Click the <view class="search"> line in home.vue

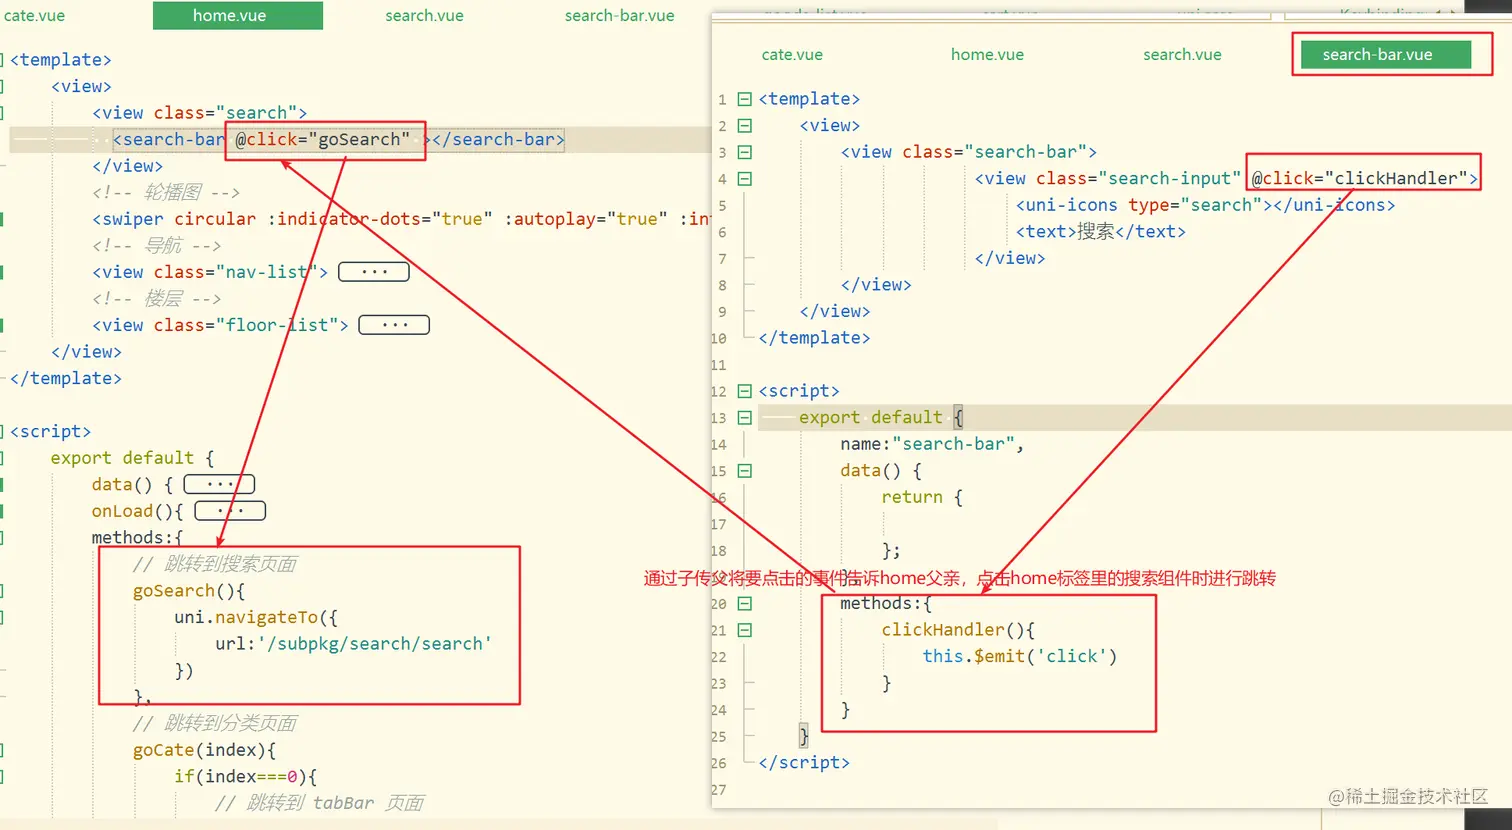pyautogui.click(x=200, y=113)
